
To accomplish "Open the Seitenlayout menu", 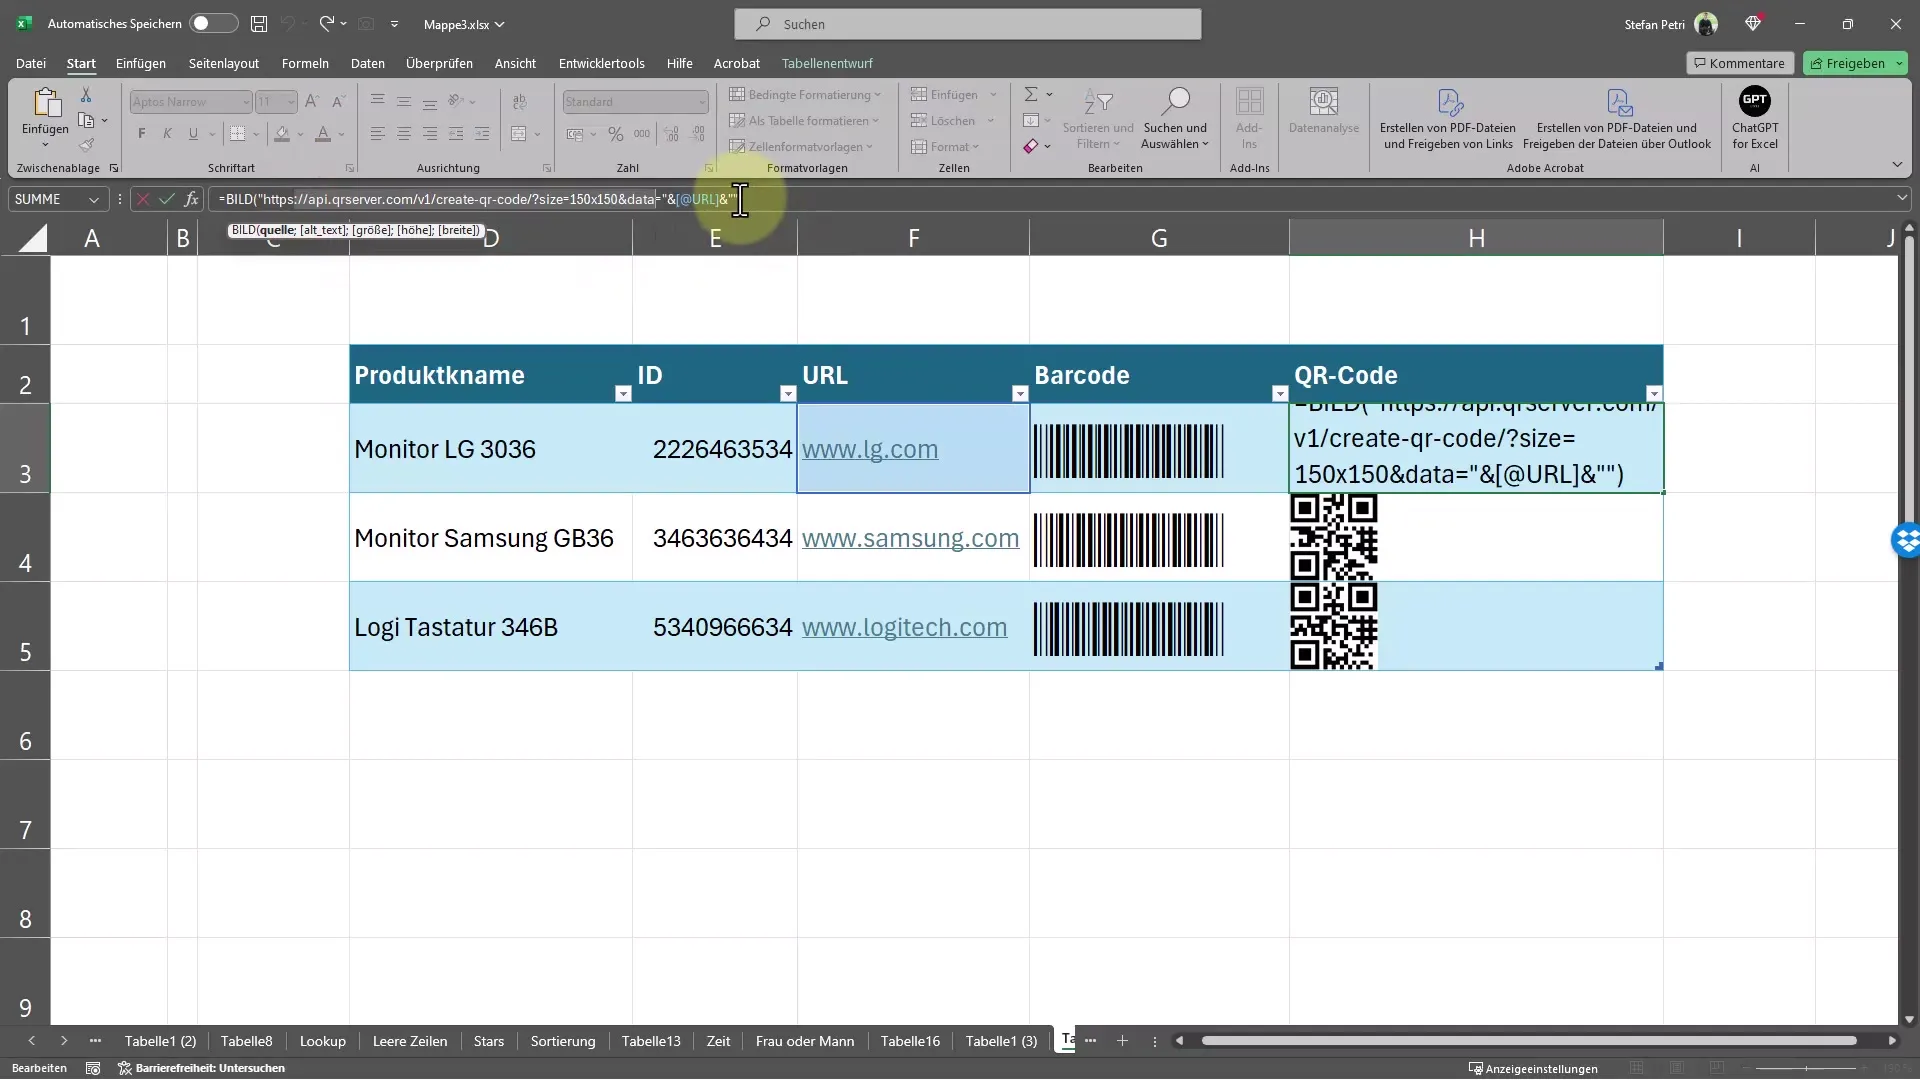I will coord(222,62).
